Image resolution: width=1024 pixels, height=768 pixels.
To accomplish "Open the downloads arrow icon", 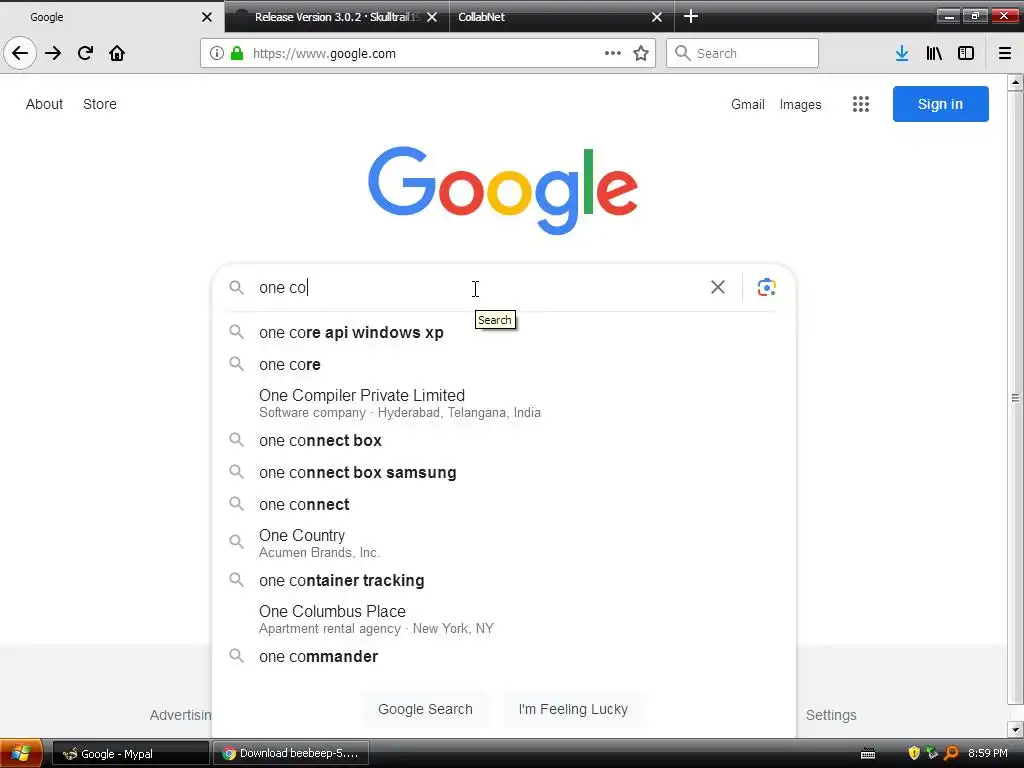I will coord(902,54).
